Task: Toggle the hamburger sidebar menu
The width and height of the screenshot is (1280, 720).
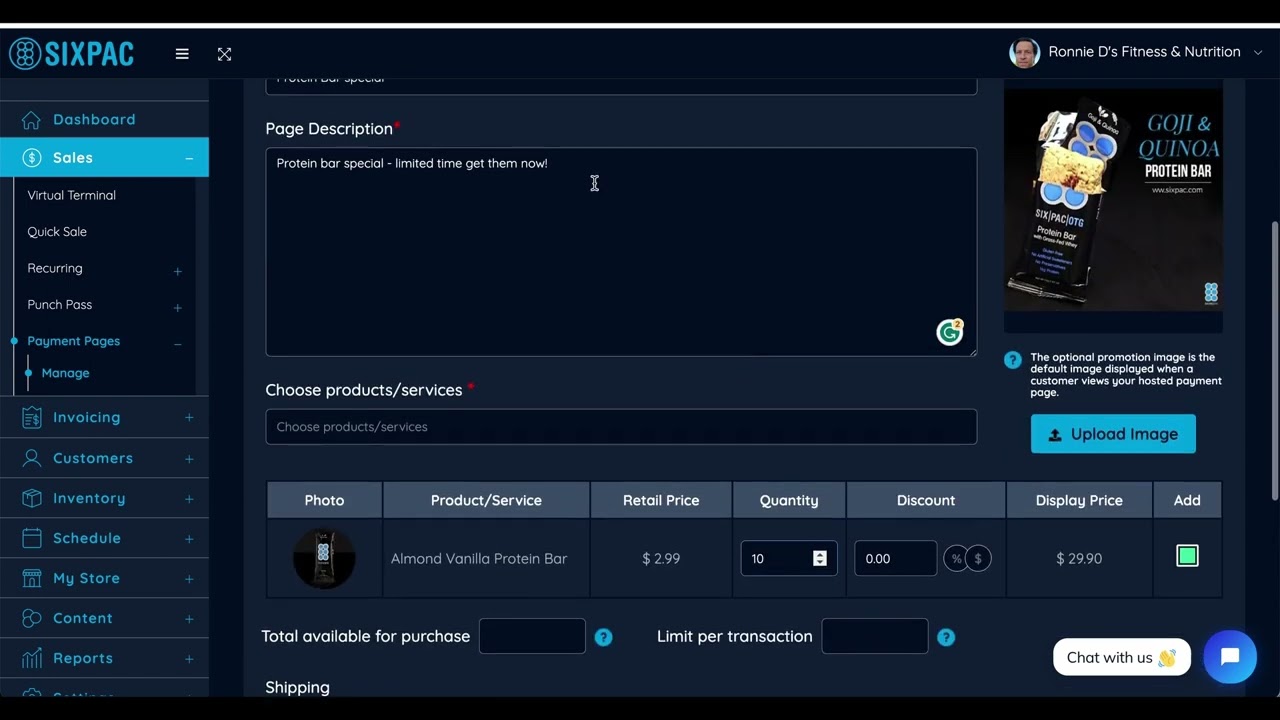Action: (182, 54)
